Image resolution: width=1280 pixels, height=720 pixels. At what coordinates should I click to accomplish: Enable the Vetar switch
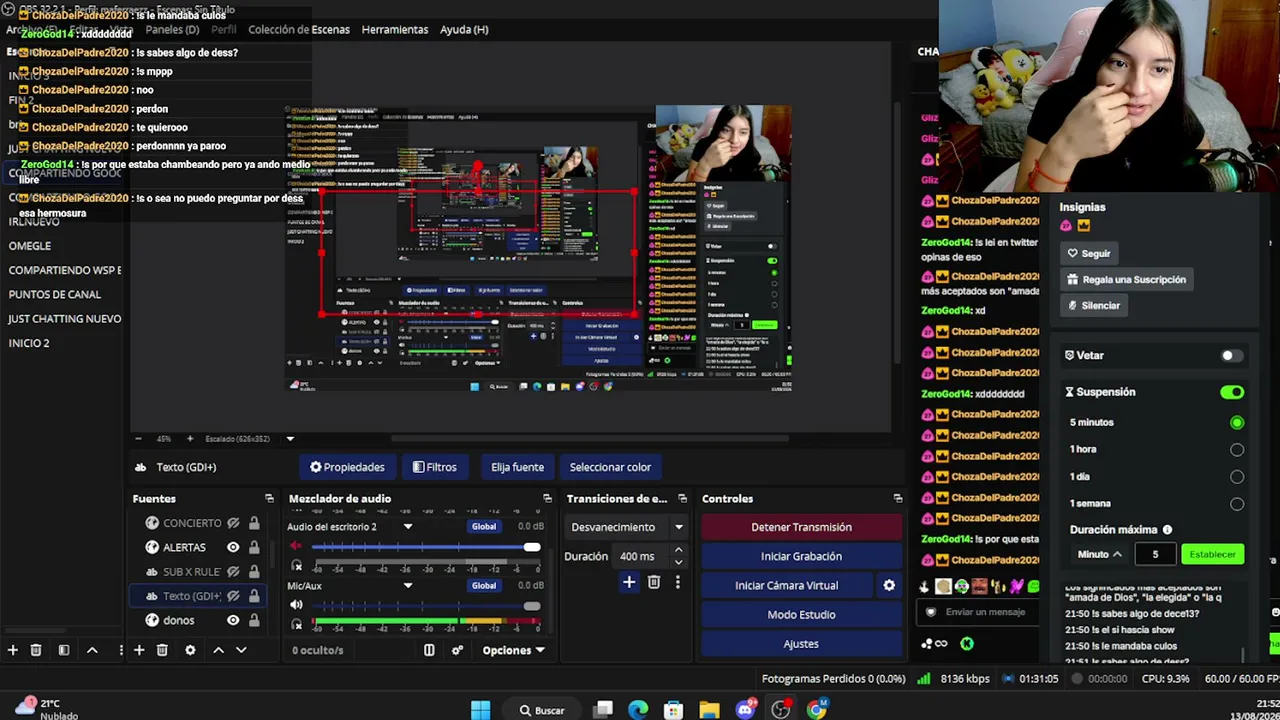tap(1232, 355)
